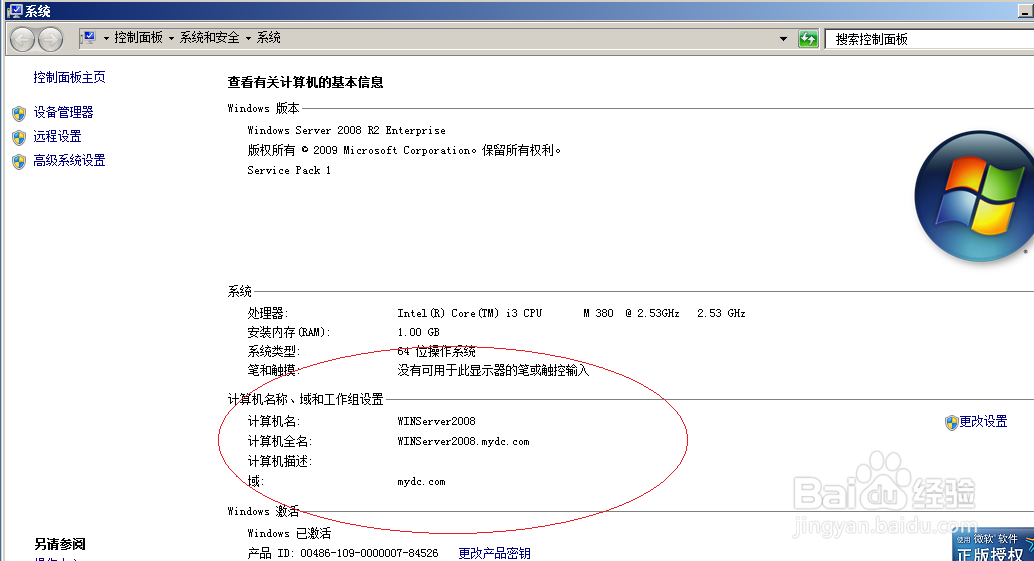Select the computer name WINServer2008
The image size is (1034, 561).
(x=437, y=421)
